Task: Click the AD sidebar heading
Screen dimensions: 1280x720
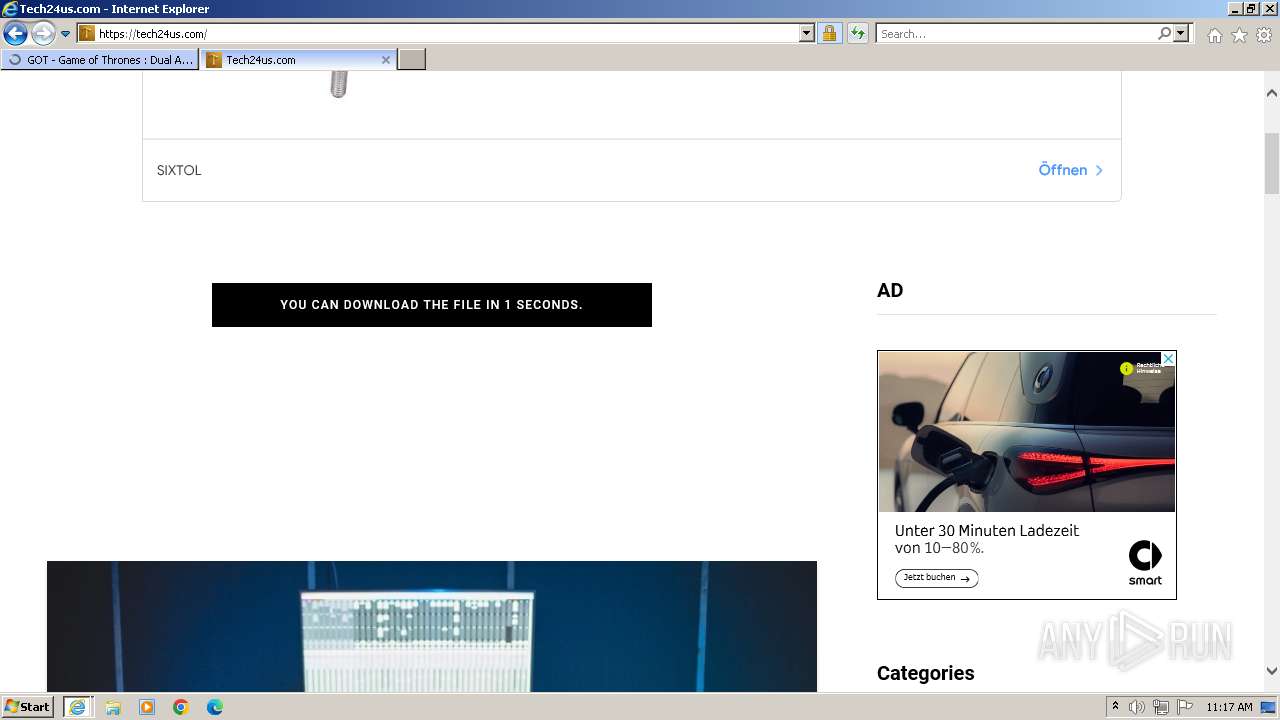Action: [x=890, y=290]
